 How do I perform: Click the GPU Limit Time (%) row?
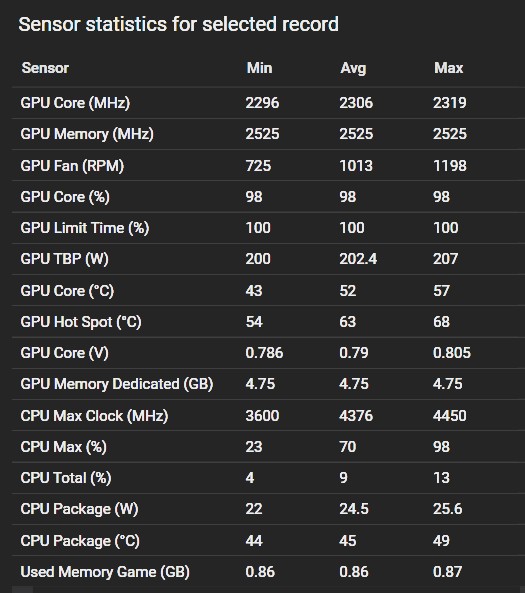point(269,228)
